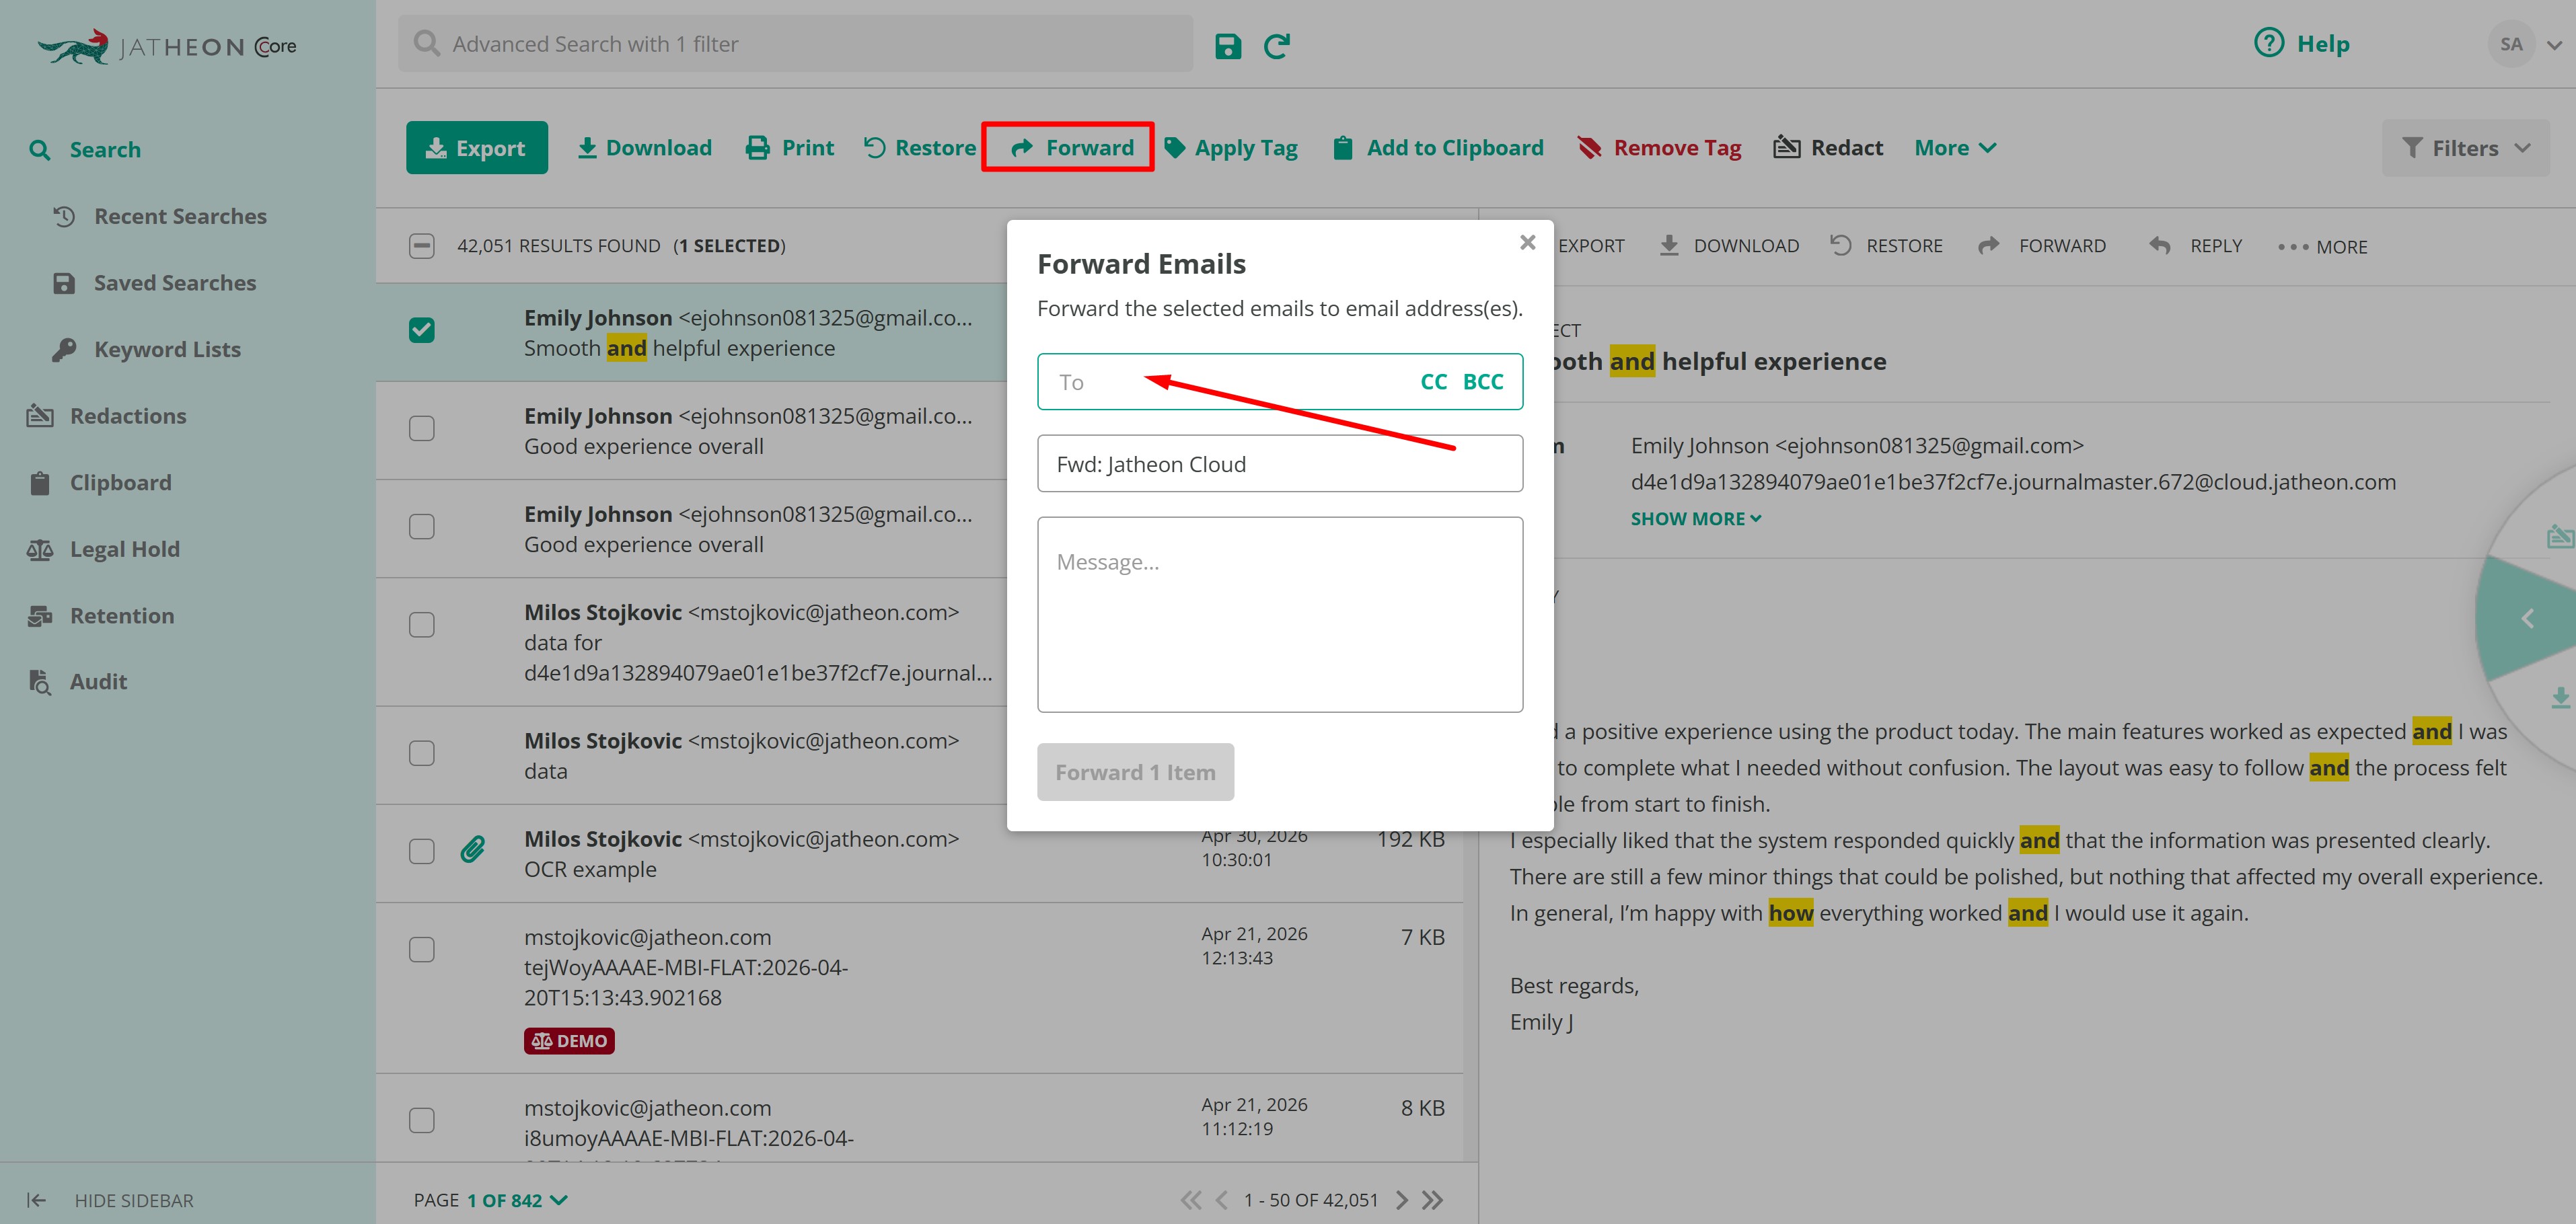
Task: Toggle the select-all results checkbox
Action: (422, 246)
